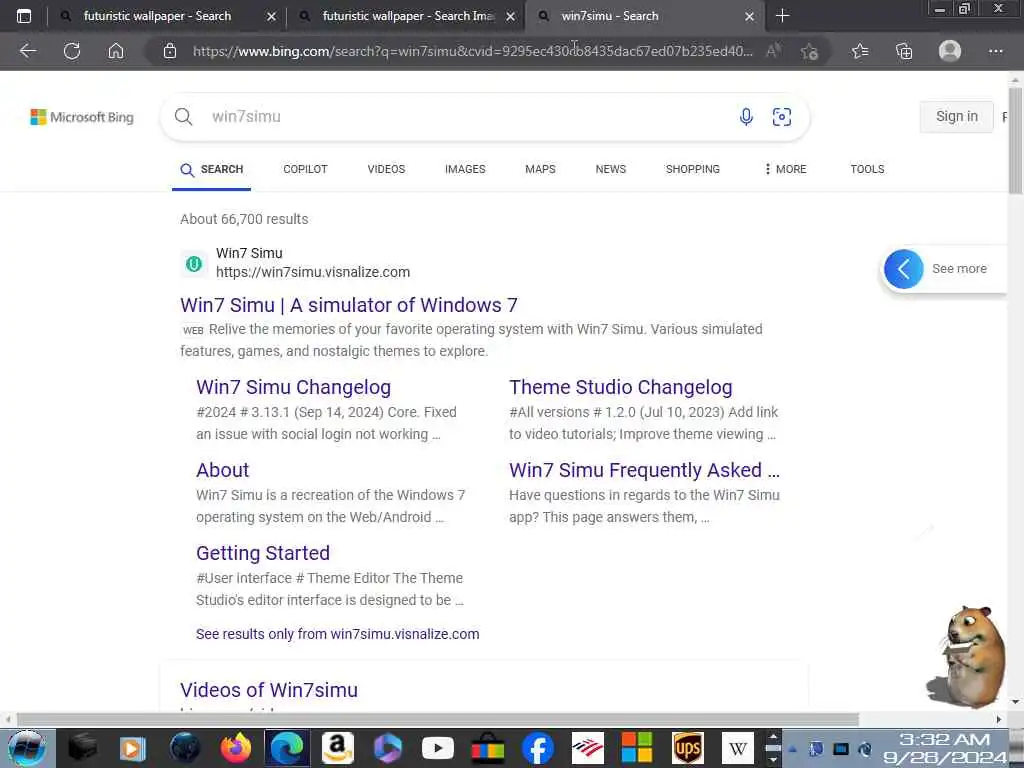The width and height of the screenshot is (1024, 768).
Task: View site information lock icon
Action: 170,51
